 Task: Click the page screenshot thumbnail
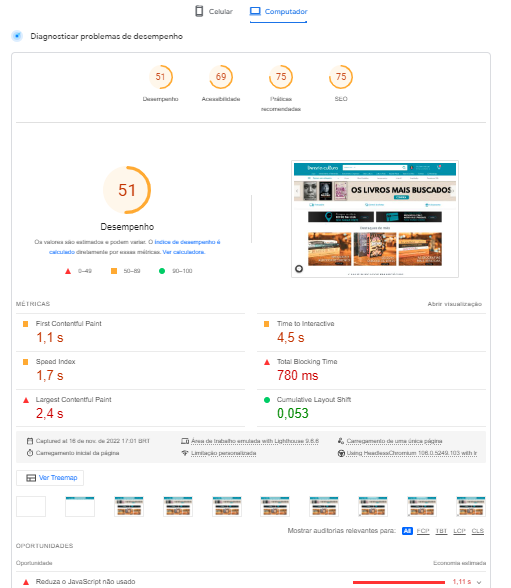pyautogui.click(x=375, y=219)
